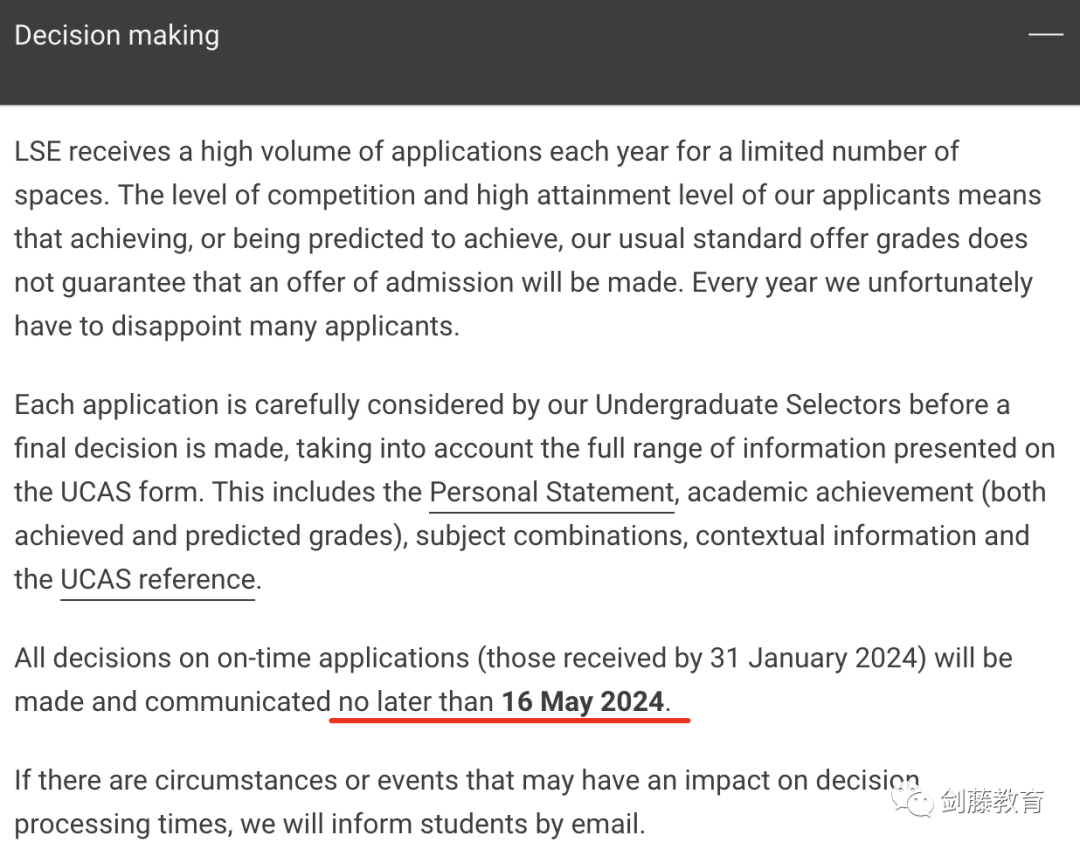Click the paragraph beginning LSE receives

click(530, 239)
